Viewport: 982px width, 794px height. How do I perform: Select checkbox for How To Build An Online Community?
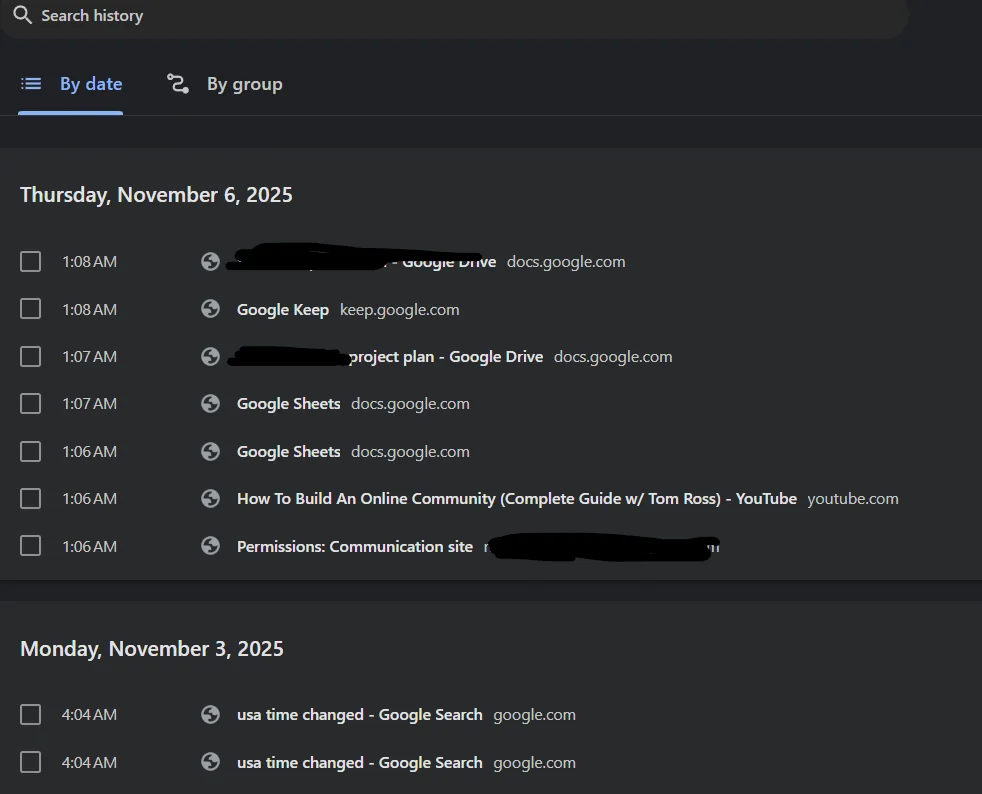click(x=31, y=498)
